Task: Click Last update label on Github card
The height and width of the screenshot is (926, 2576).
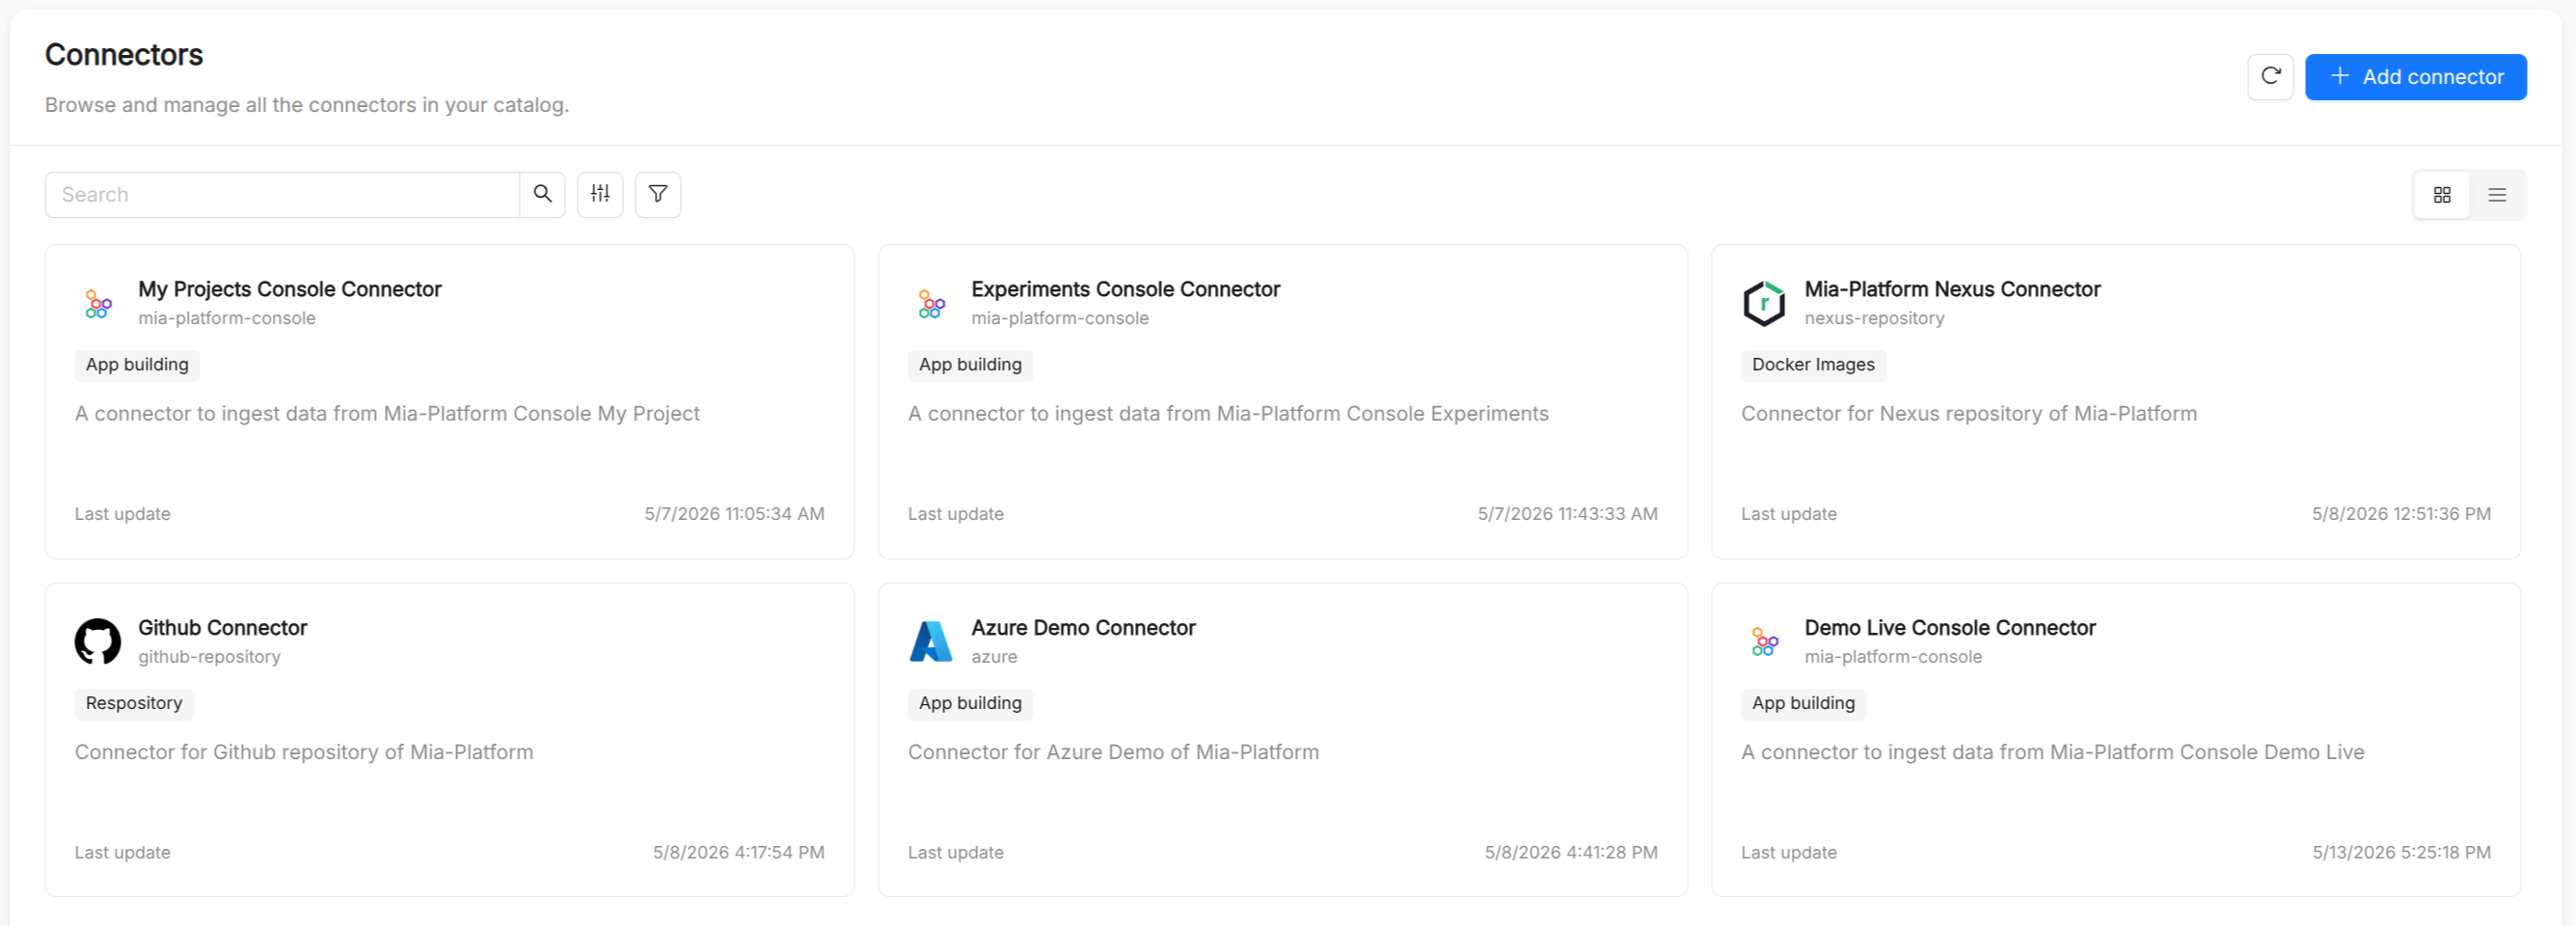Action: click(123, 853)
